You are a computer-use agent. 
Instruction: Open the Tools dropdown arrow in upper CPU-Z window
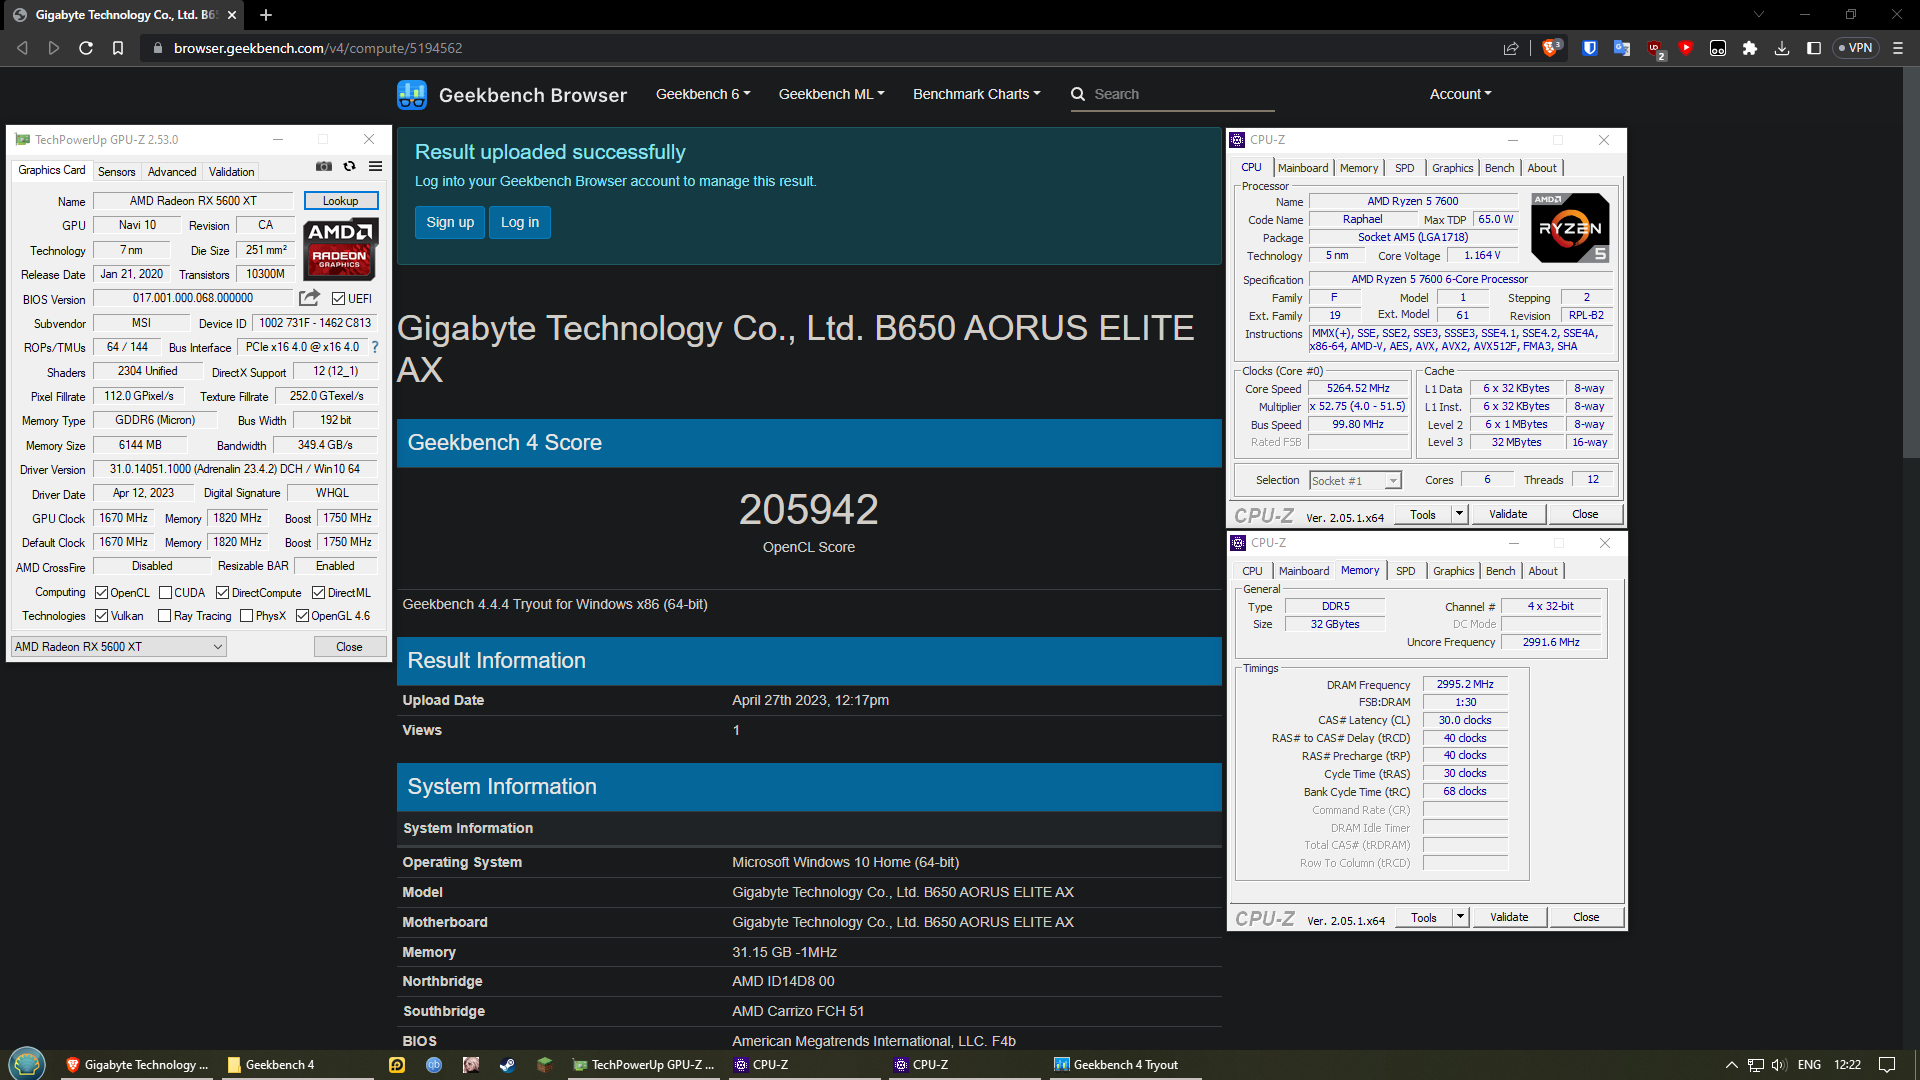click(x=1459, y=514)
